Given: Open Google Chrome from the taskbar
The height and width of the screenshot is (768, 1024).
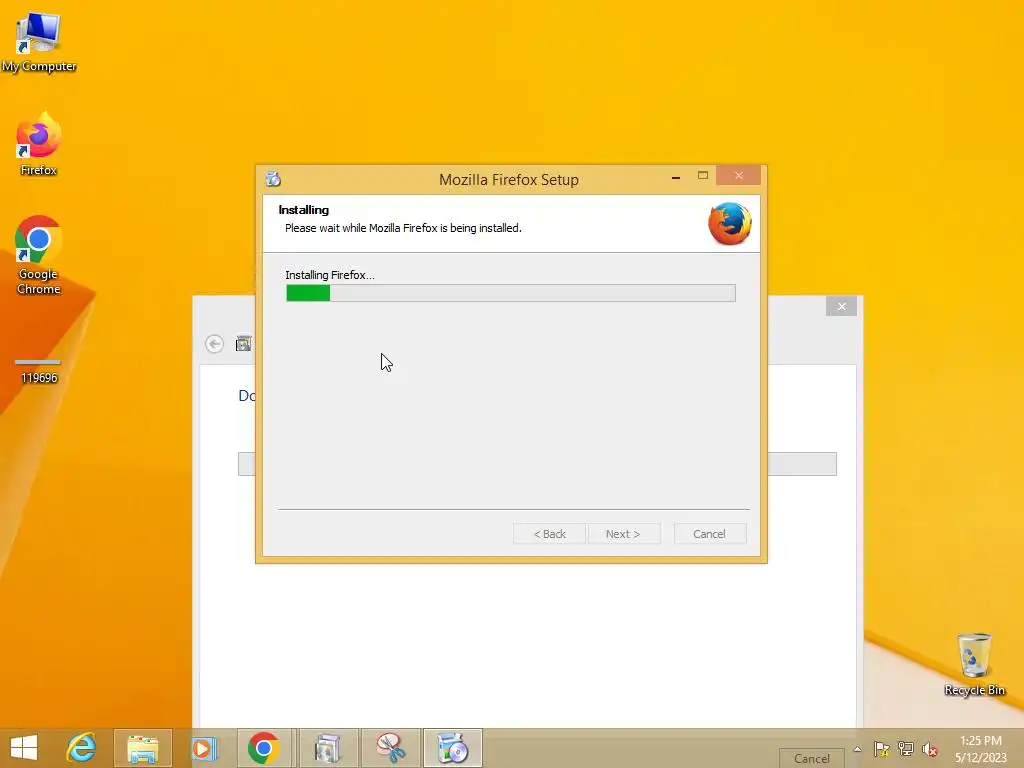Looking at the screenshot, I should click(264, 748).
